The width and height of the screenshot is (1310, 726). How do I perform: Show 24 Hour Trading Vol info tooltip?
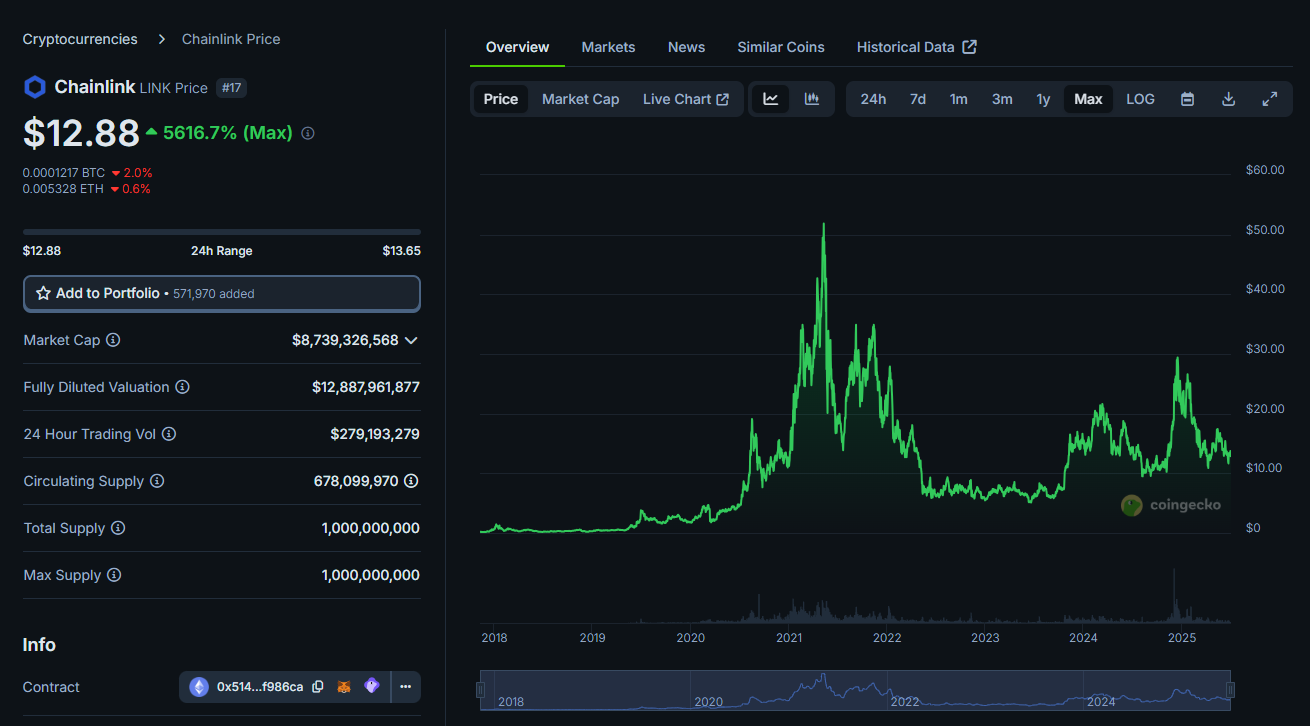click(x=169, y=434)
